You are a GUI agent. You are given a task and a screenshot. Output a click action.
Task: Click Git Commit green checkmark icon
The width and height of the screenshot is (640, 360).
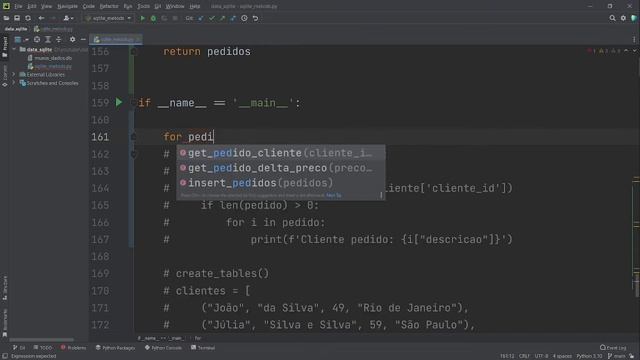211,18
